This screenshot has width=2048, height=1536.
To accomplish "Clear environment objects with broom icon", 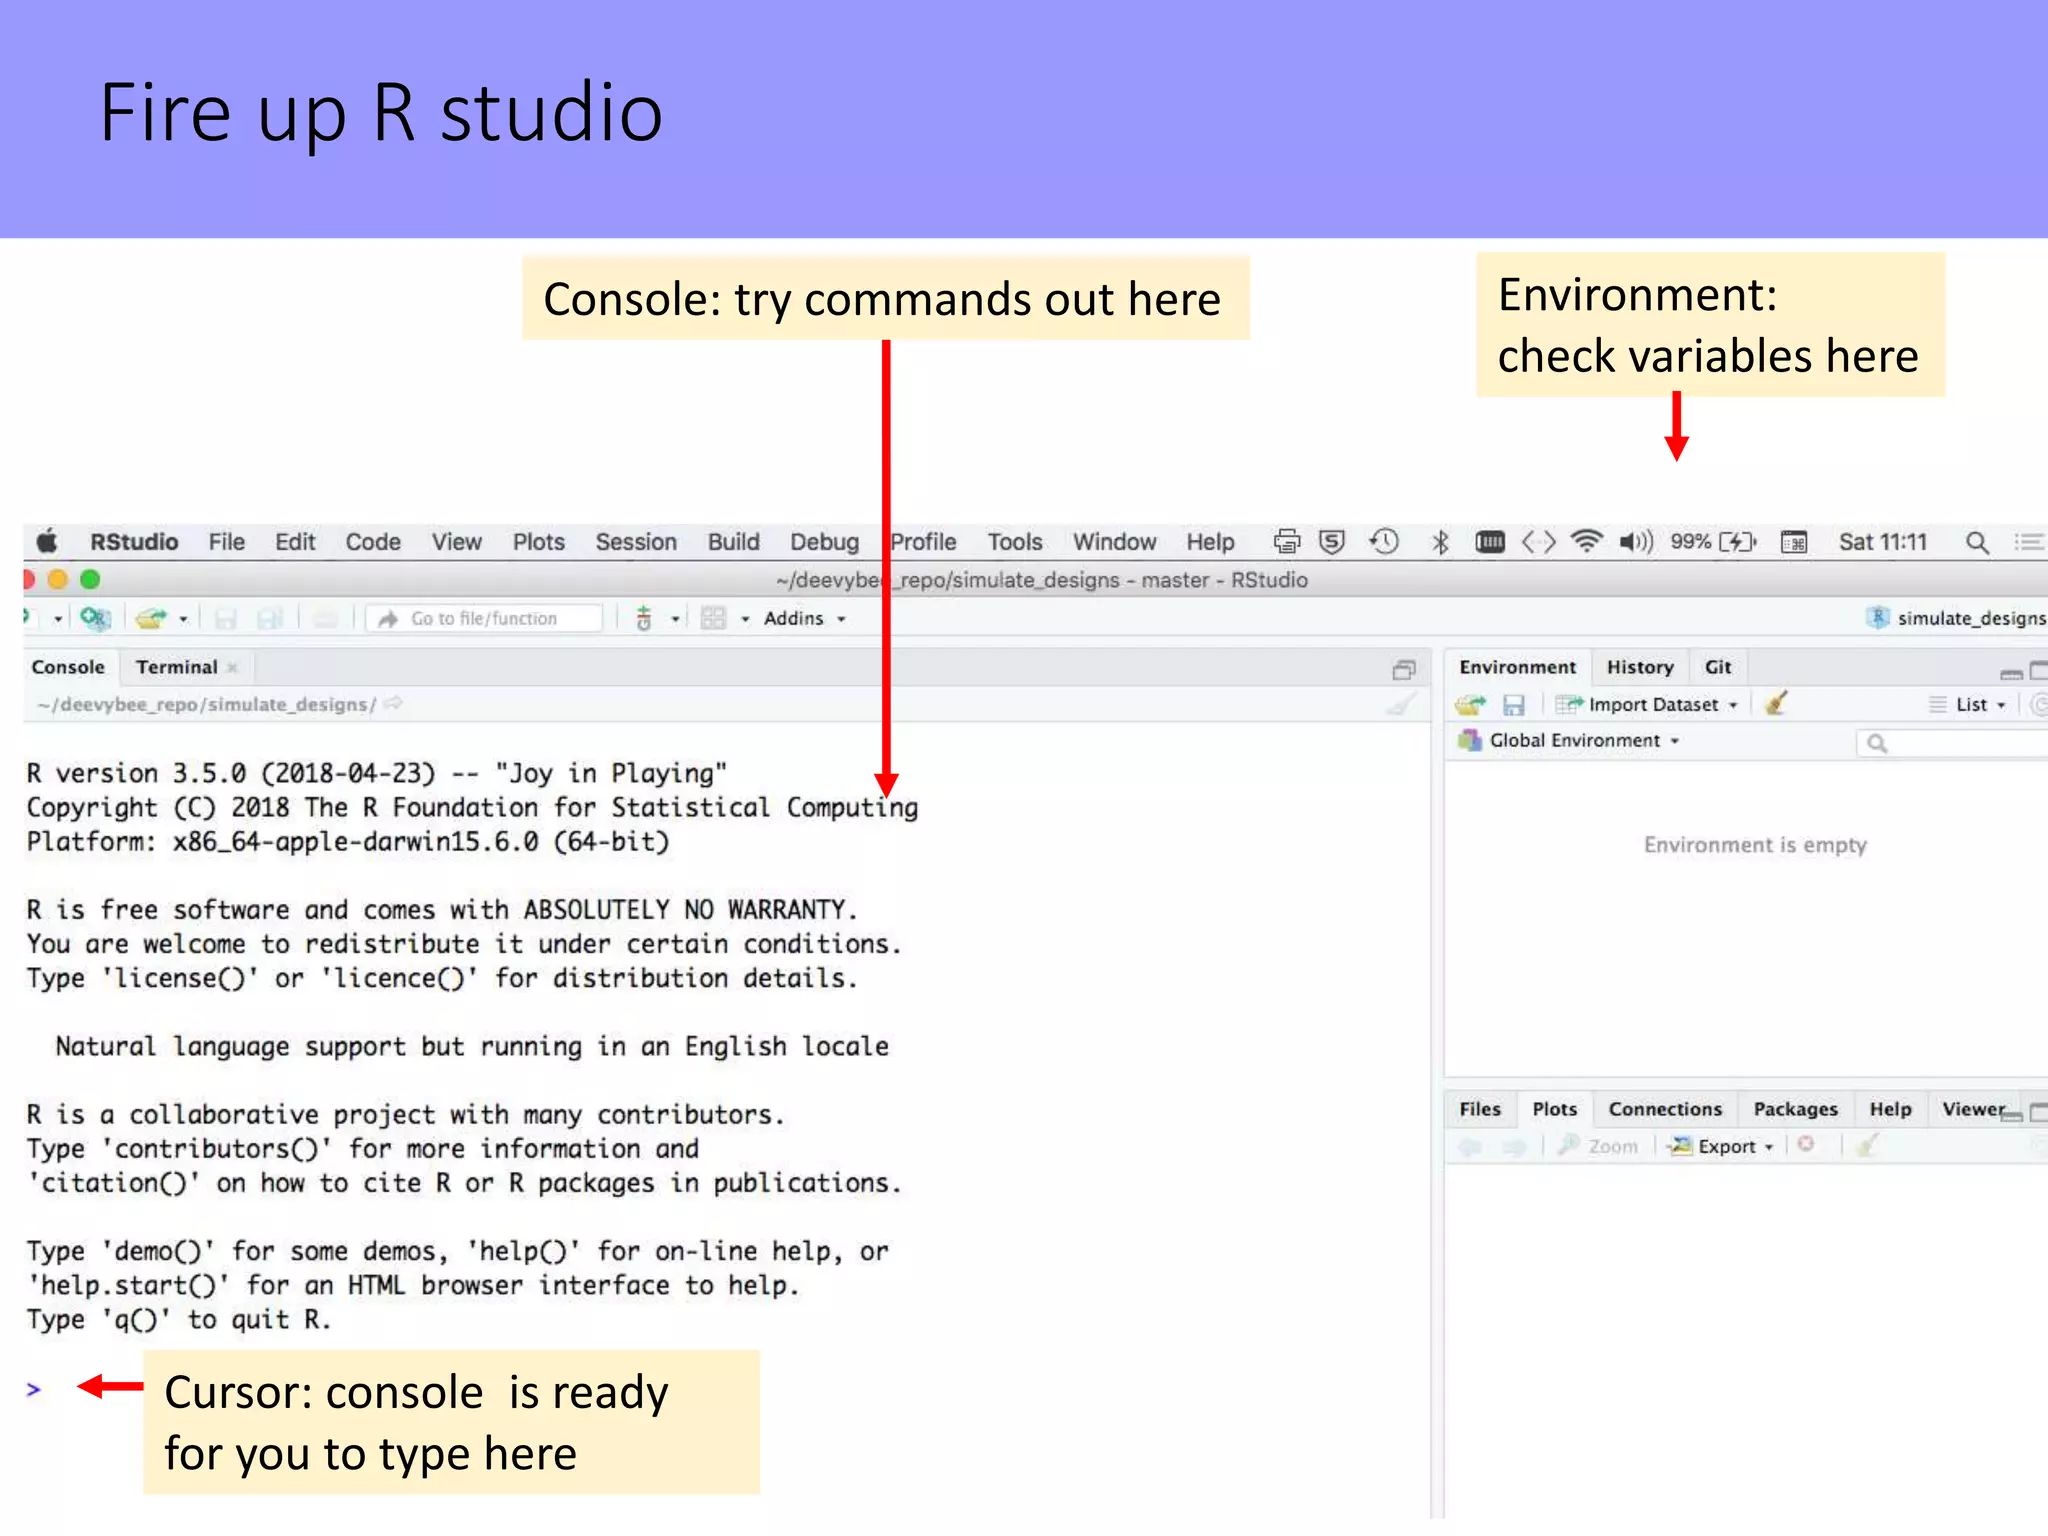I will click(1777, 704).
